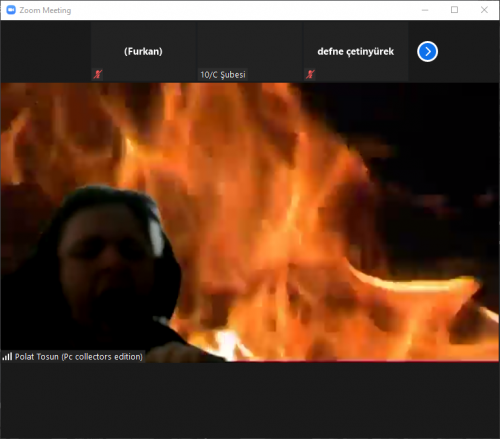Click the Polat Tosun (Pc collectors edition) label
Screen dimensions: 500x439
(79, 357)
